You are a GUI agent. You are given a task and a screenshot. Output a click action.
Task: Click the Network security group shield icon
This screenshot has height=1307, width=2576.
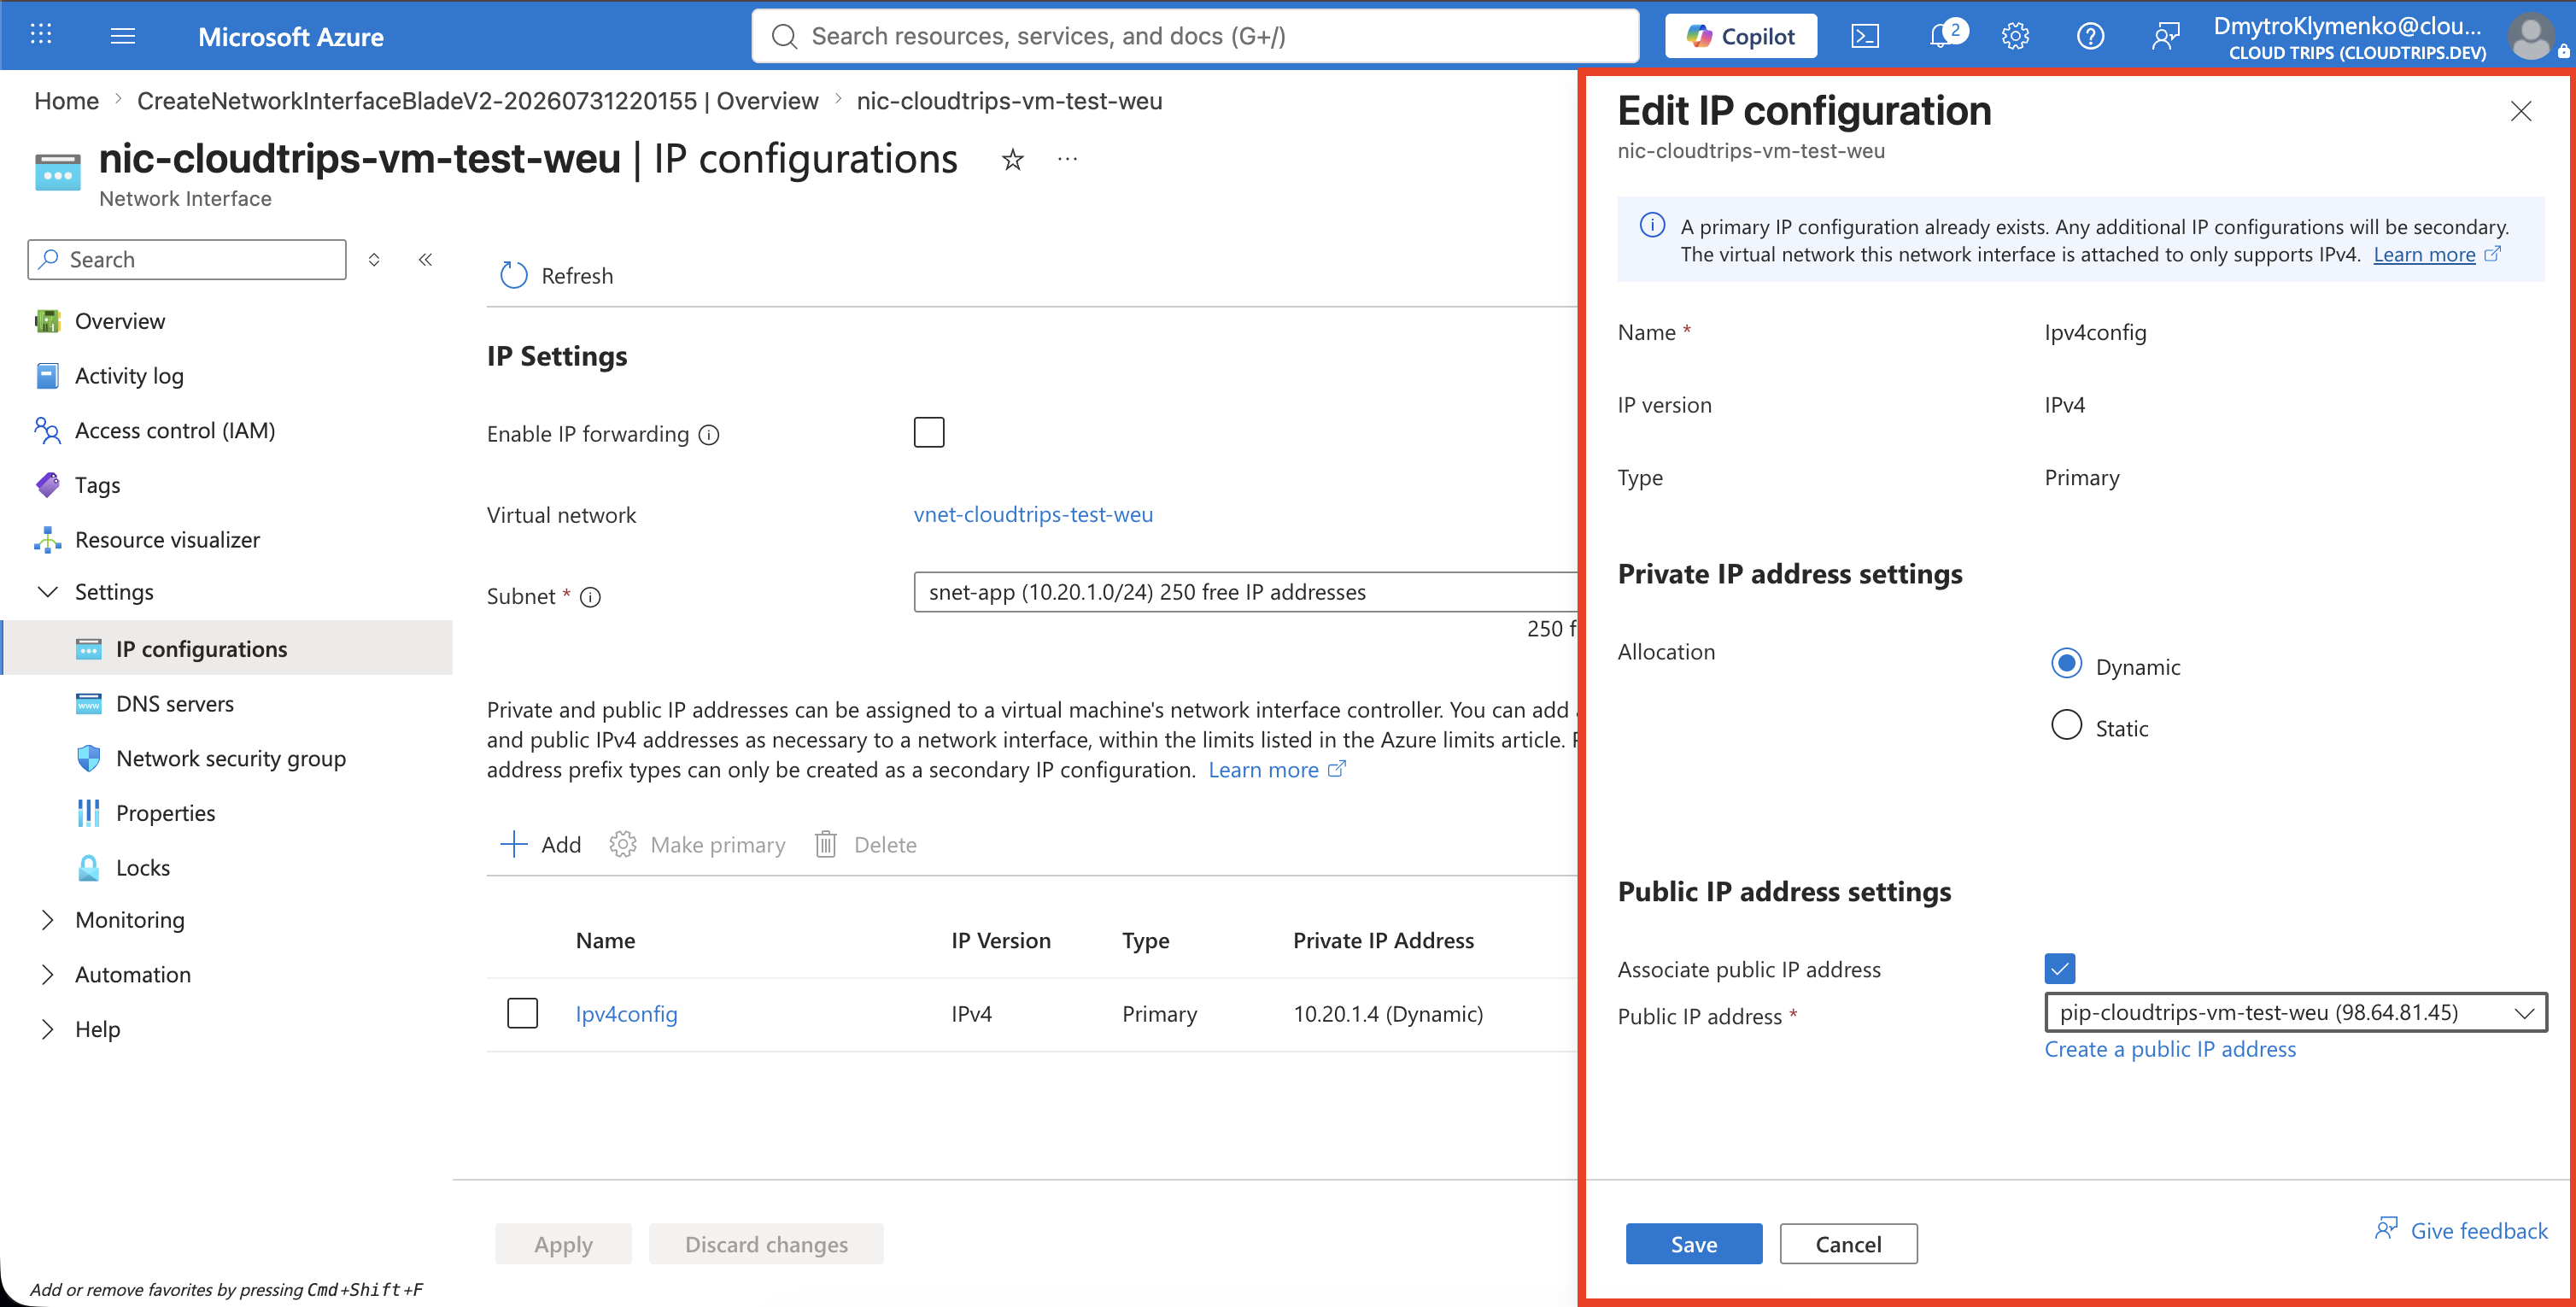(x=88, y=758)
